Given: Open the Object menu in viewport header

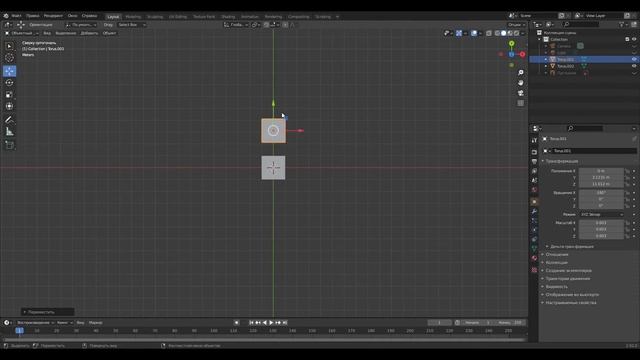Looking at the screenshot, I should coord(109,33).
